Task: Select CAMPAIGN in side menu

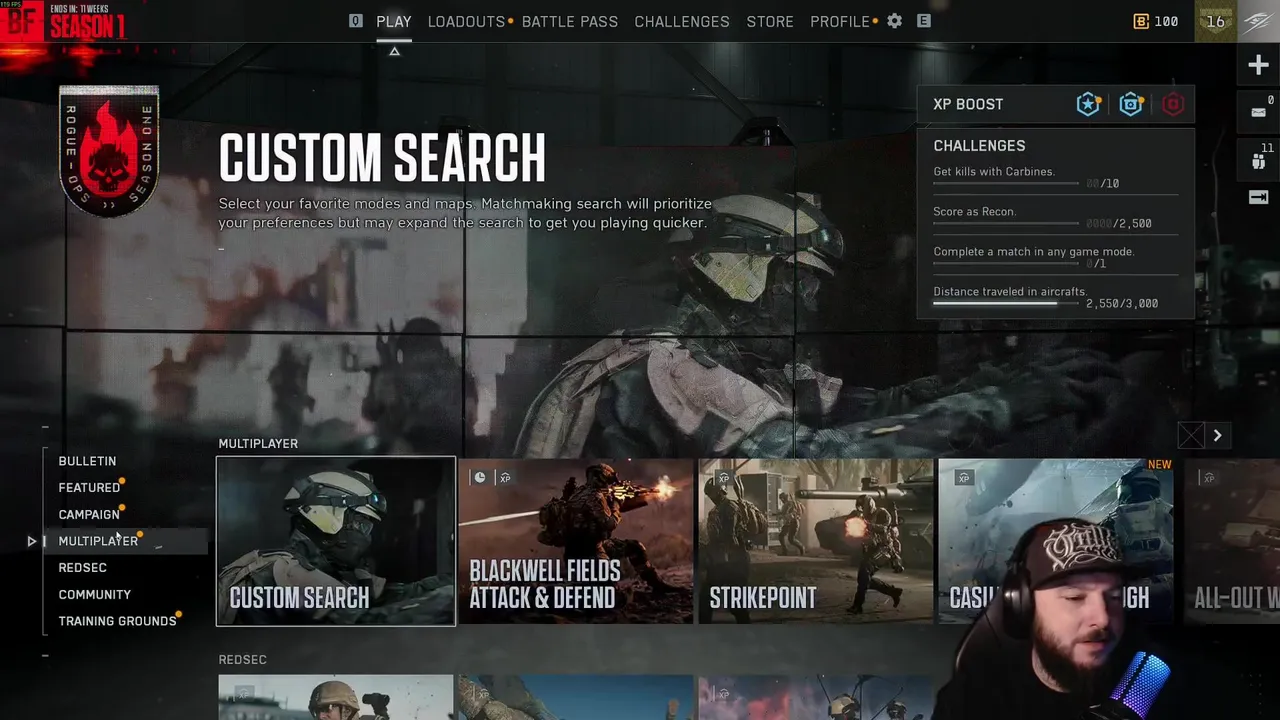Action: tap(89, 514)
